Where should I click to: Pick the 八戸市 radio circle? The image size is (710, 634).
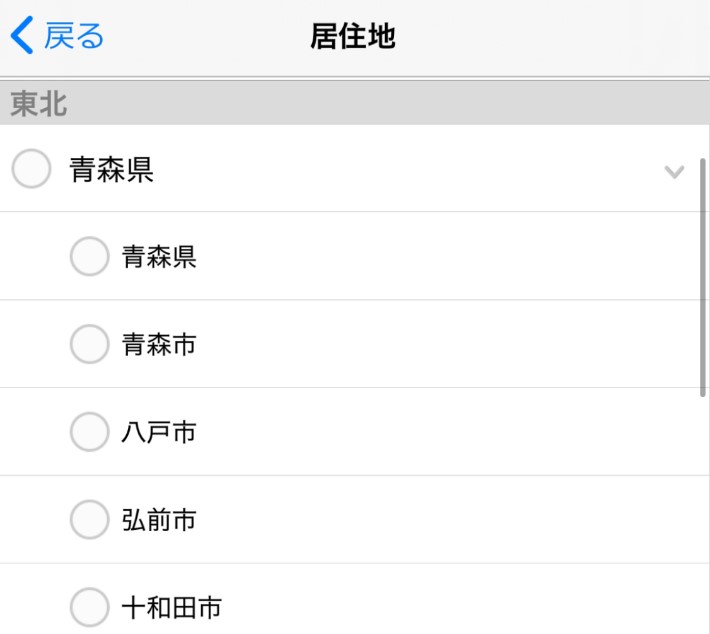89,433
